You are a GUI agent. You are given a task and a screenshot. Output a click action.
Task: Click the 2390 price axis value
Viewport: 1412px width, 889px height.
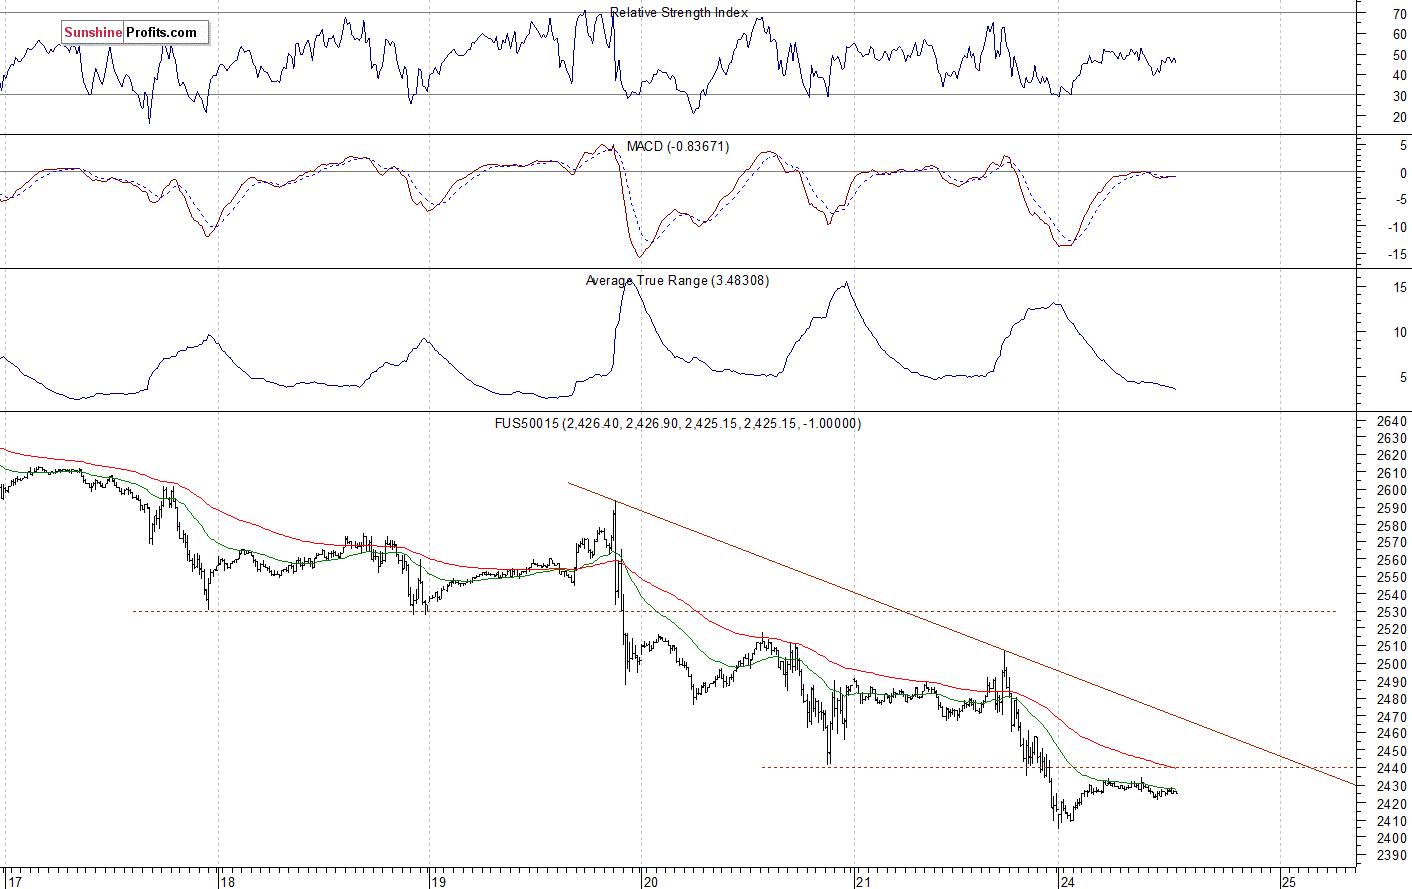click(x=1392, y=856)
